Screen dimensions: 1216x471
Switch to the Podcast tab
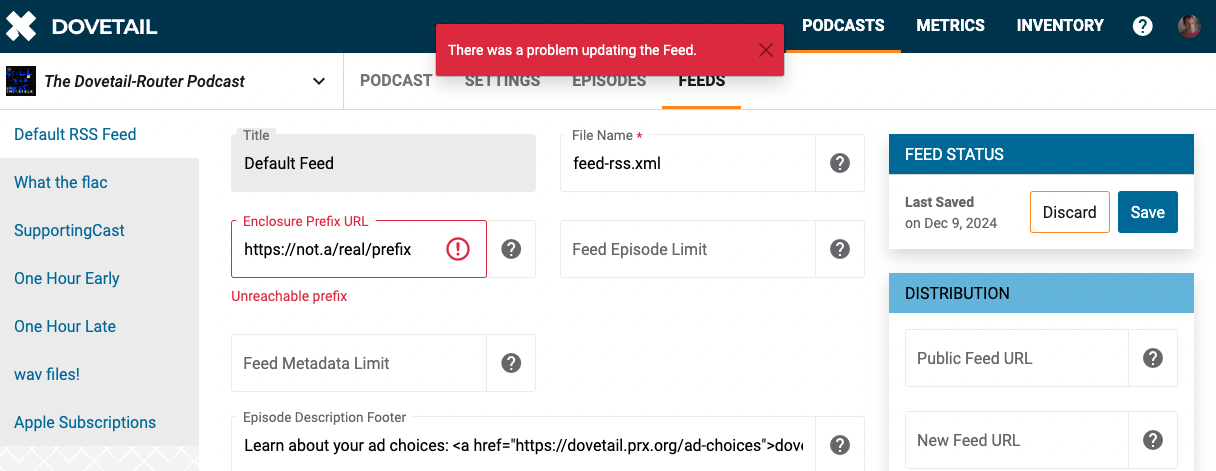pos(396,81)
